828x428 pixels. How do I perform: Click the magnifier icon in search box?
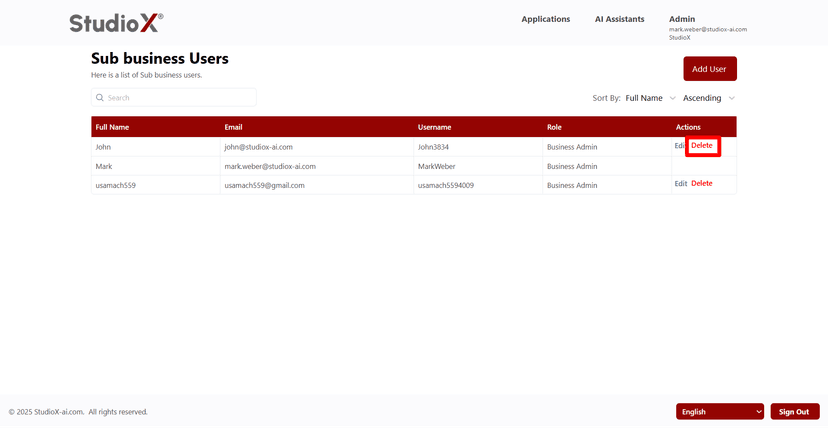pos(100,98)
